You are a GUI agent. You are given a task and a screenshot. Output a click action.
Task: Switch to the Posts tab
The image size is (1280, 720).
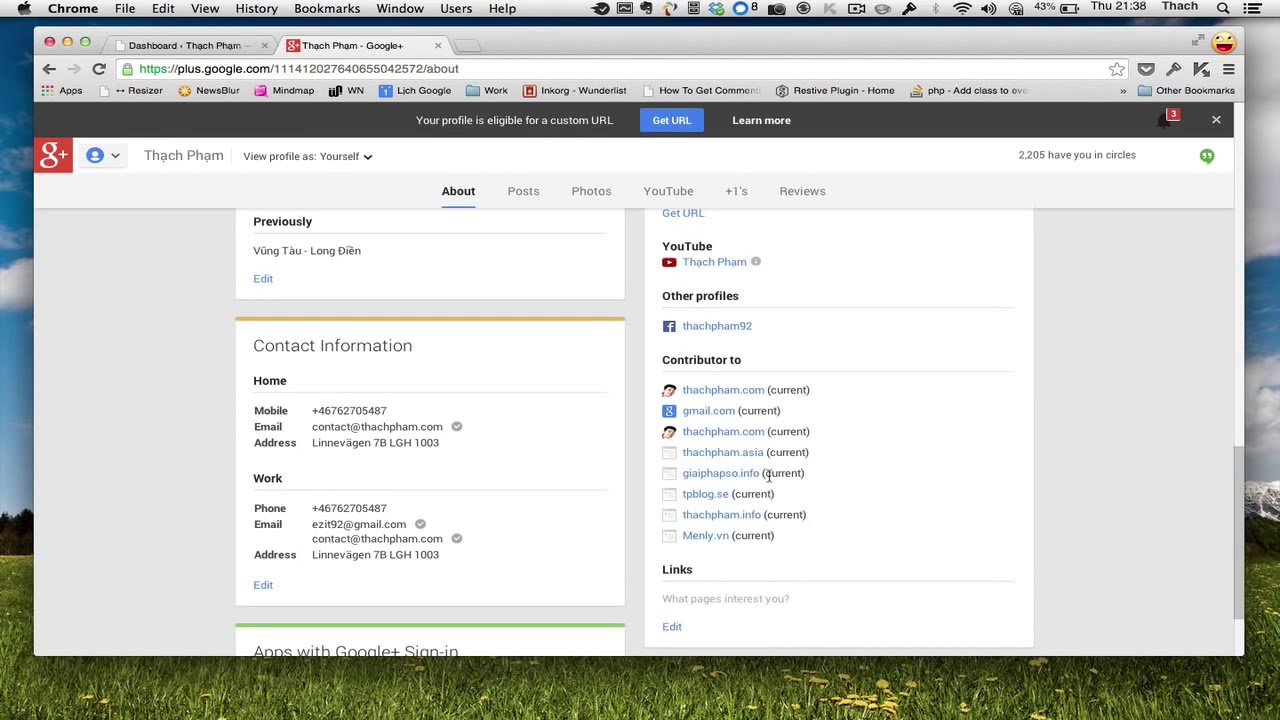click(523, 191)
